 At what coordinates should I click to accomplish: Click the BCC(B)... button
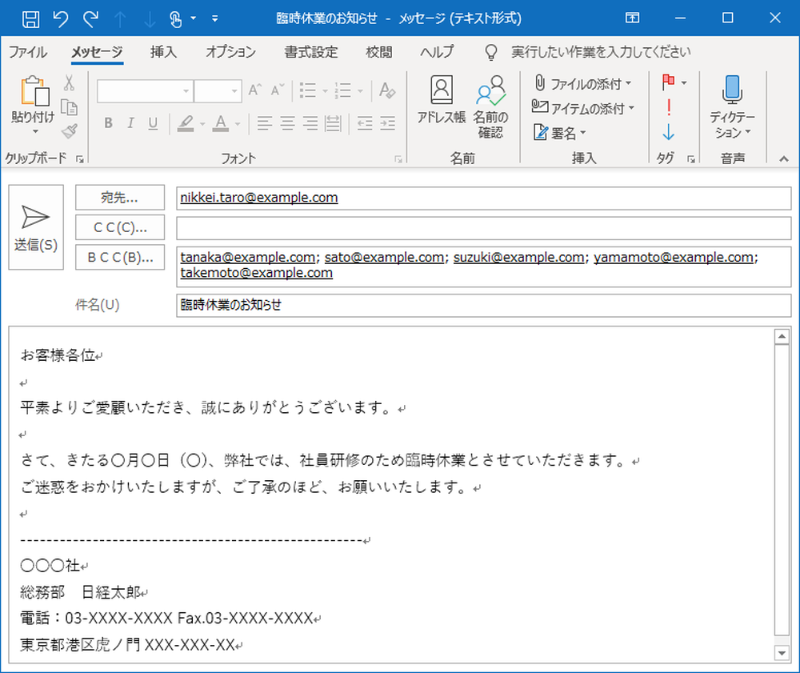point(120,257)
